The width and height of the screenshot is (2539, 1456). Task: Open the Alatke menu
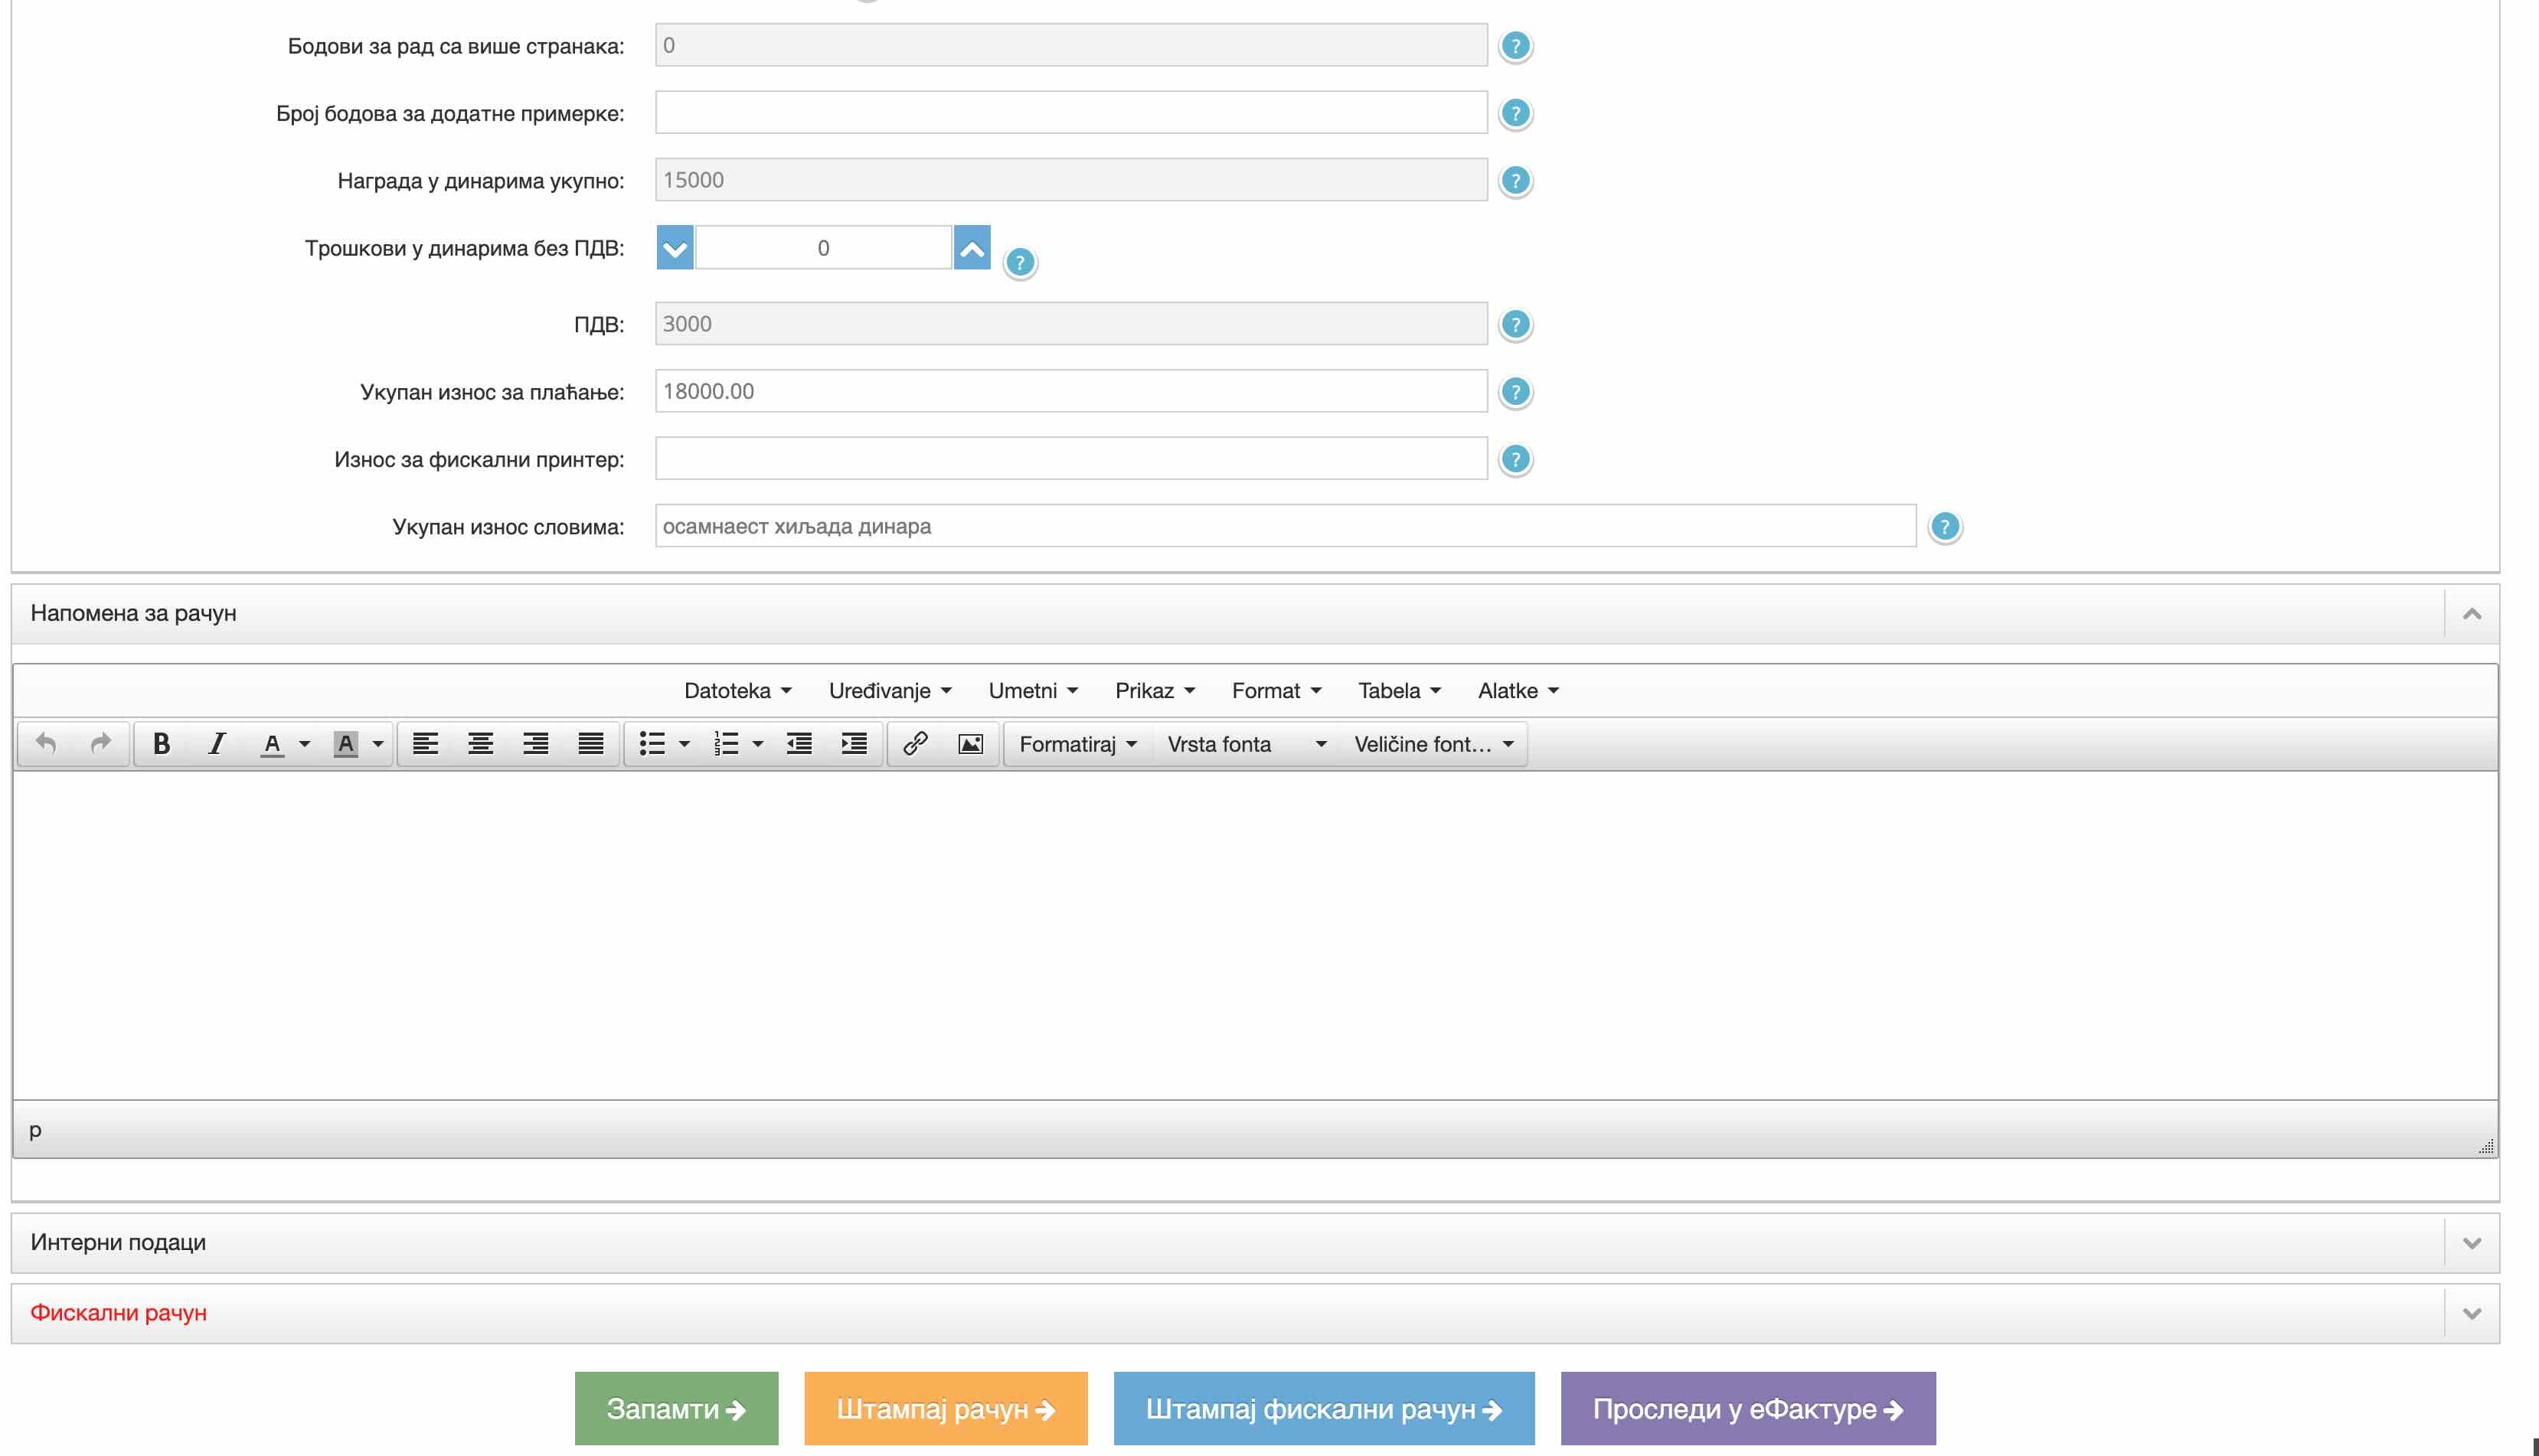[1518, 691]
